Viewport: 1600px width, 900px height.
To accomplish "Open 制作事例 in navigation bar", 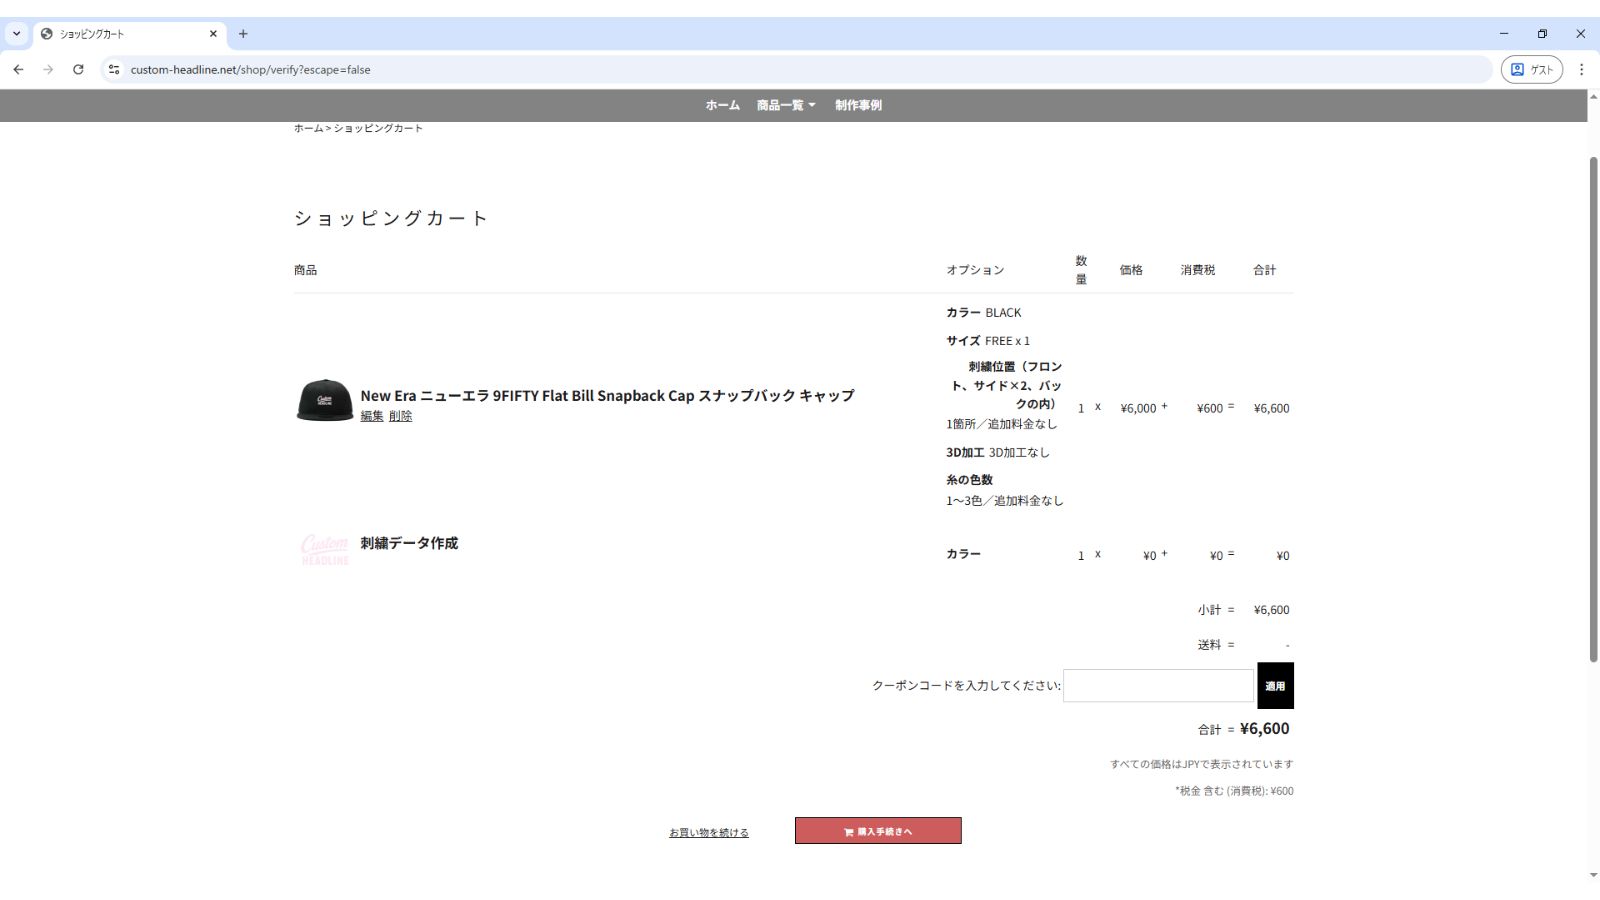I will pyautogui.click(x=858, y=105).
